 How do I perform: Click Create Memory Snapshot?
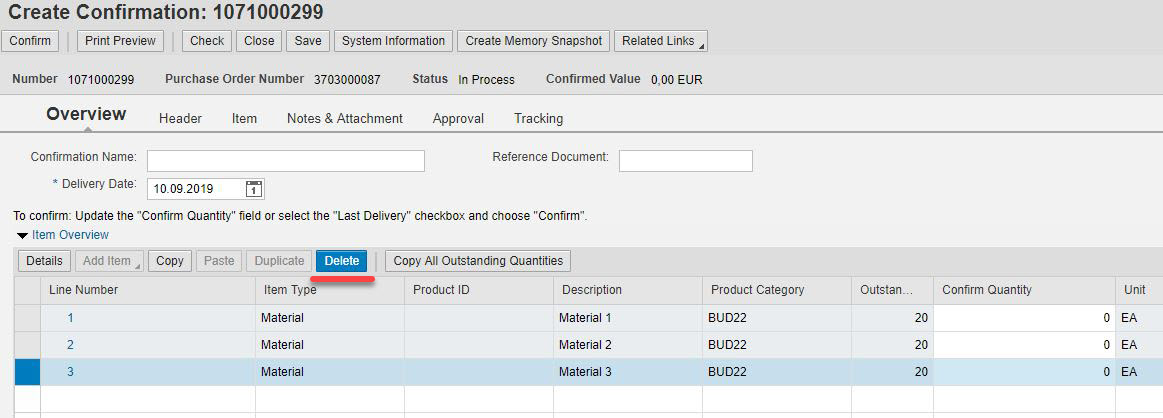pos(533,41)
